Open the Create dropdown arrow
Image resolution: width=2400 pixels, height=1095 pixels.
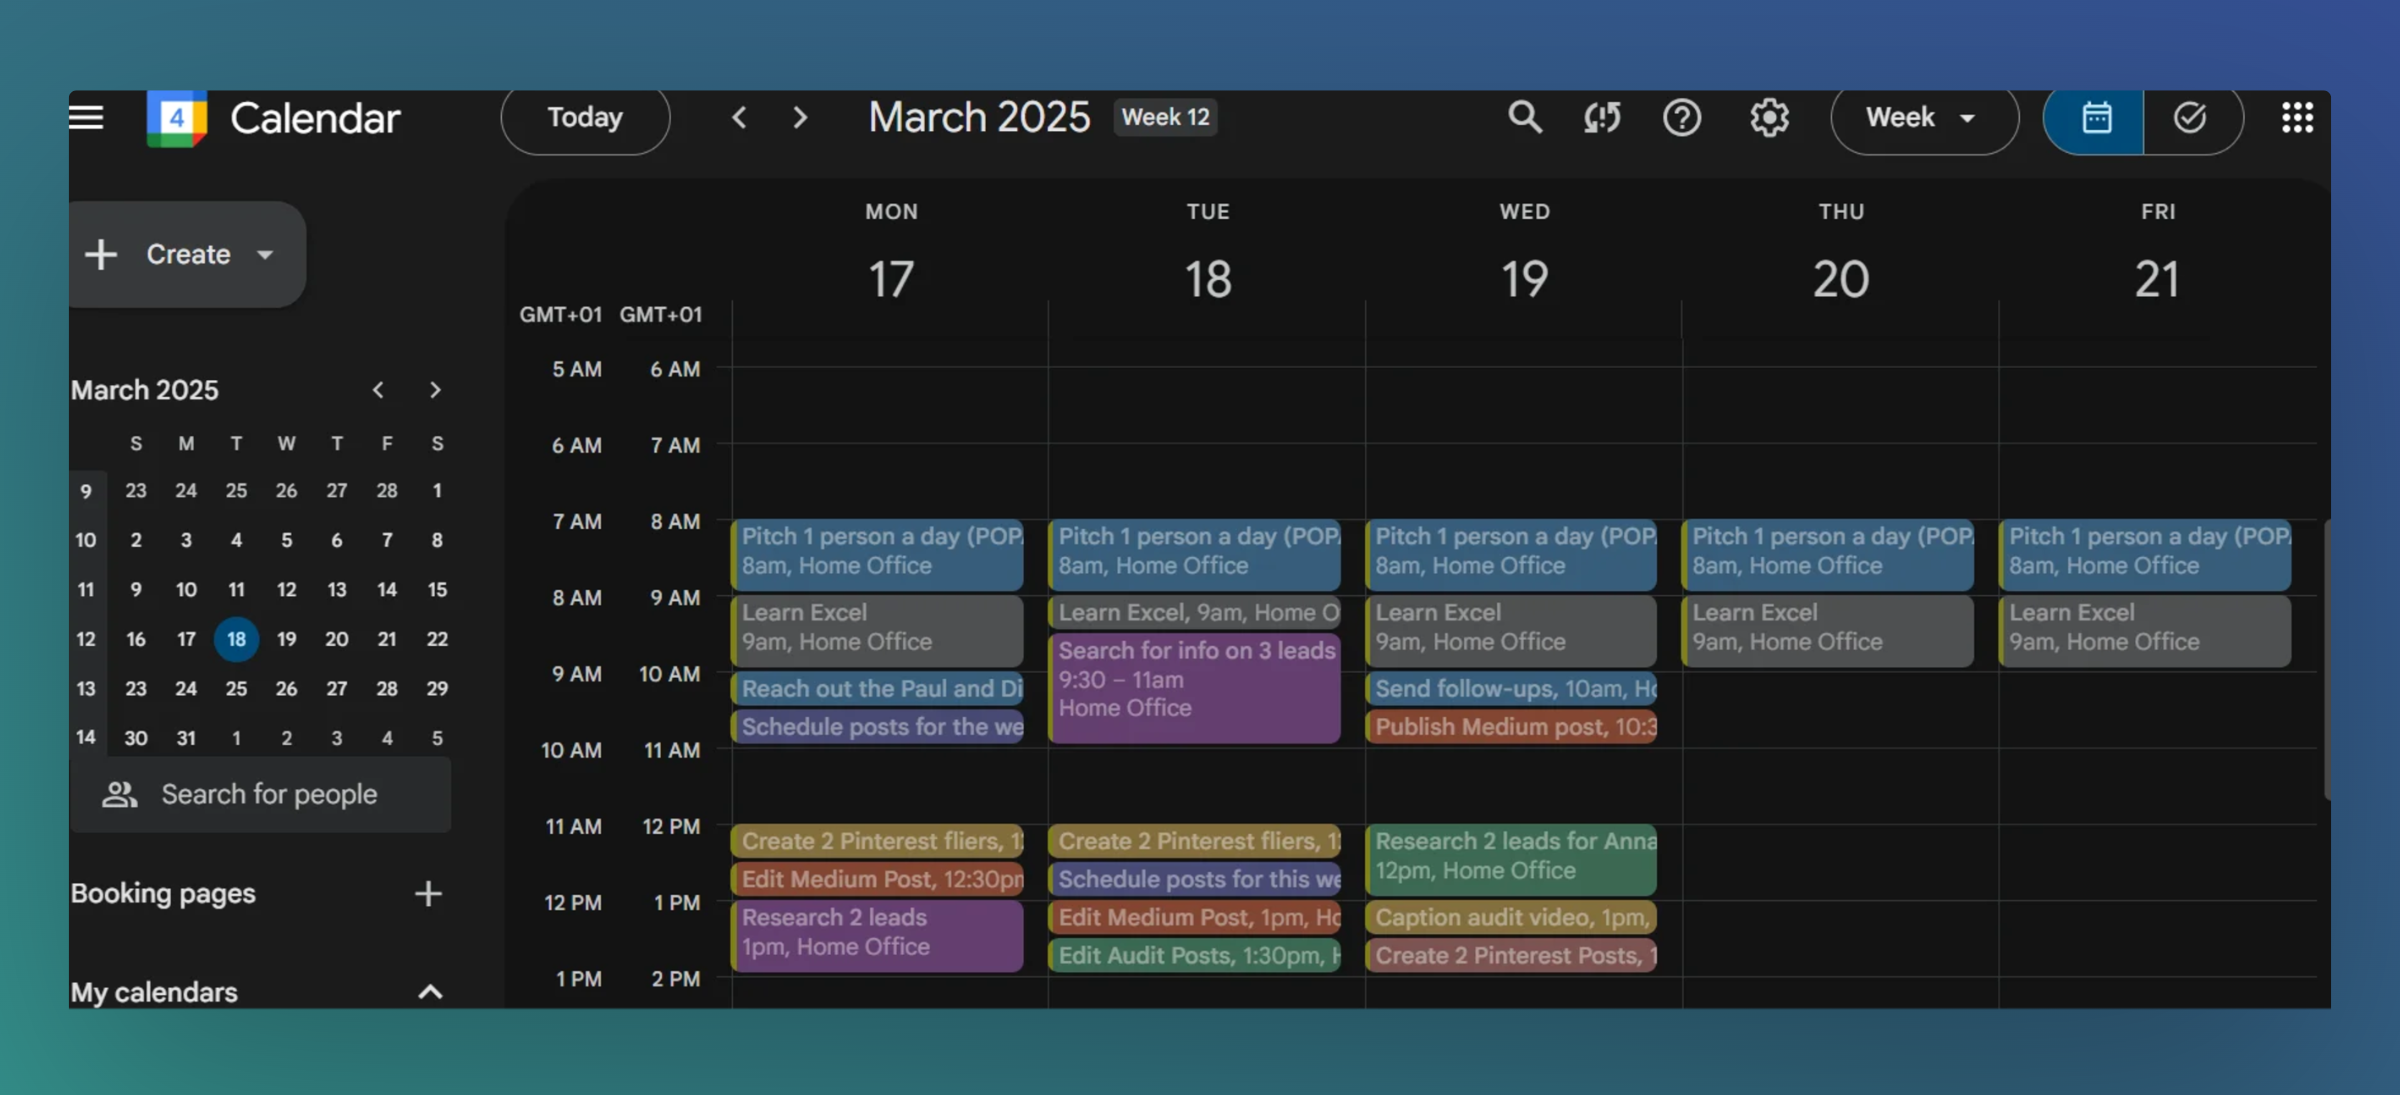click(265, 255)
